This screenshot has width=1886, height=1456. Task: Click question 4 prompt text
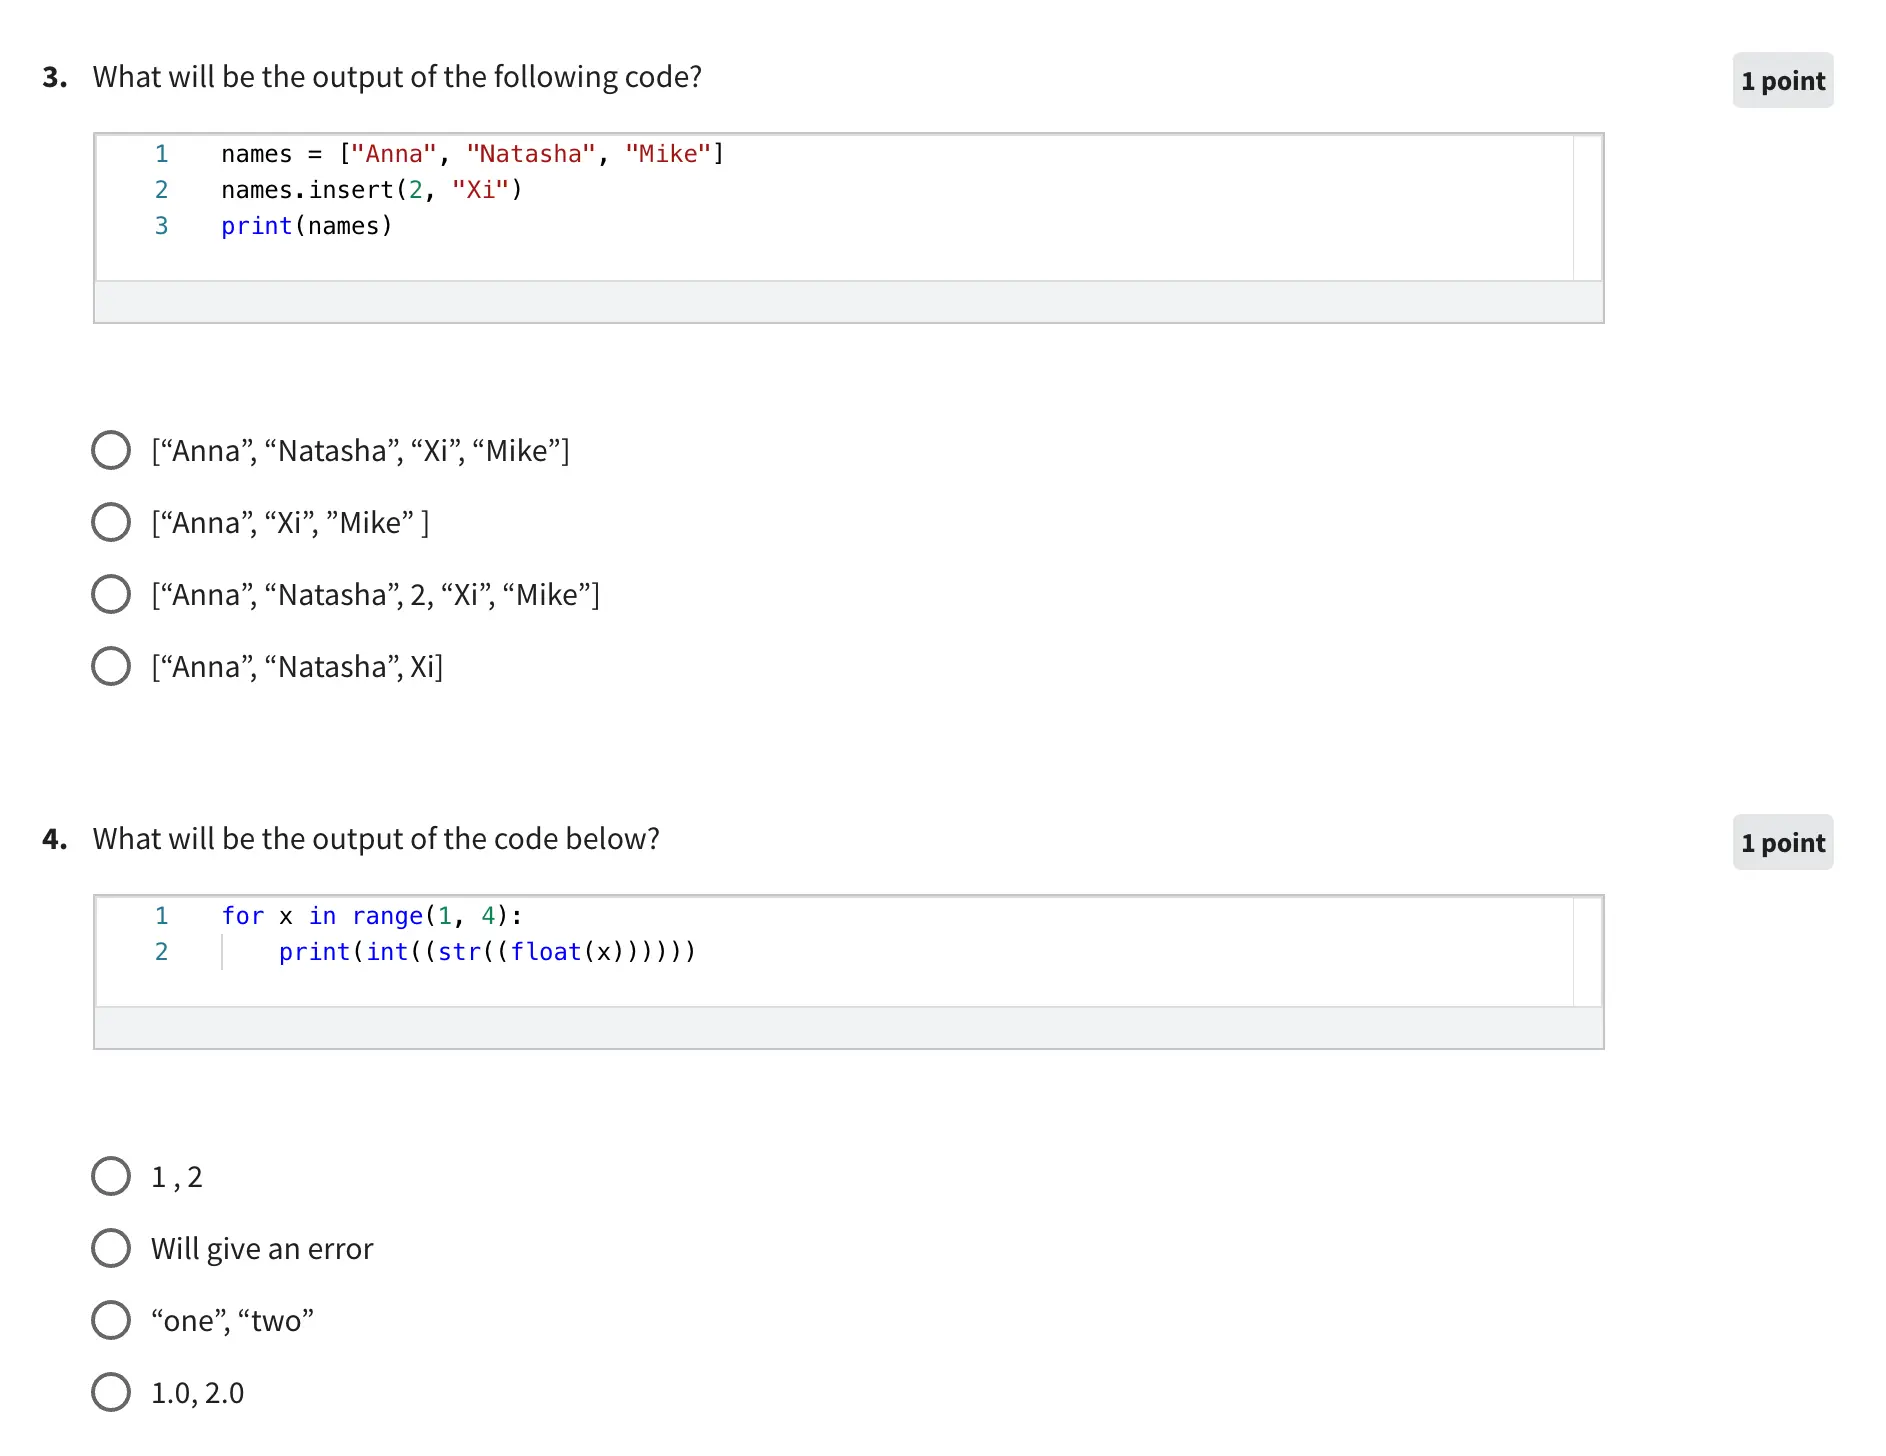pyautogui.click(x=376, y=839)
